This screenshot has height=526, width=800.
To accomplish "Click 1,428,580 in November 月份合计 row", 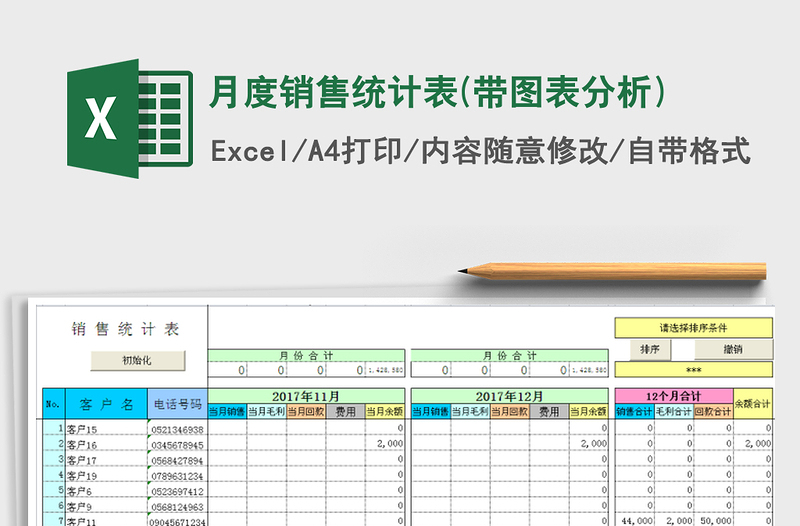I will tap(385, 370).
